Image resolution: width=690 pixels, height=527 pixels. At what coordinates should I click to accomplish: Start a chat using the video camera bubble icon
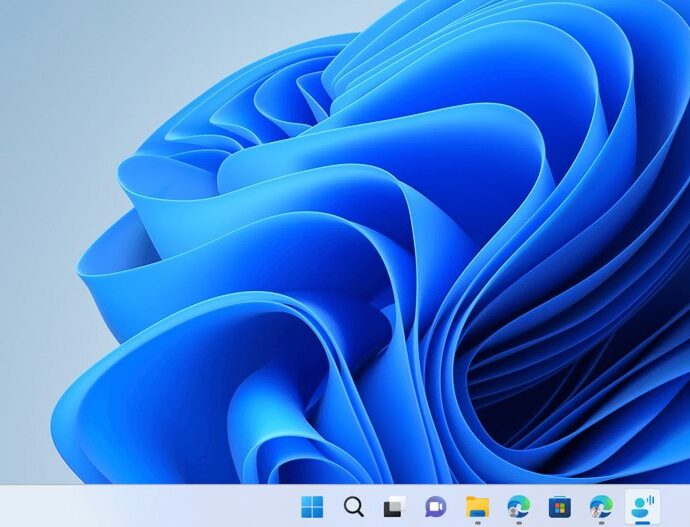(435, 506)
